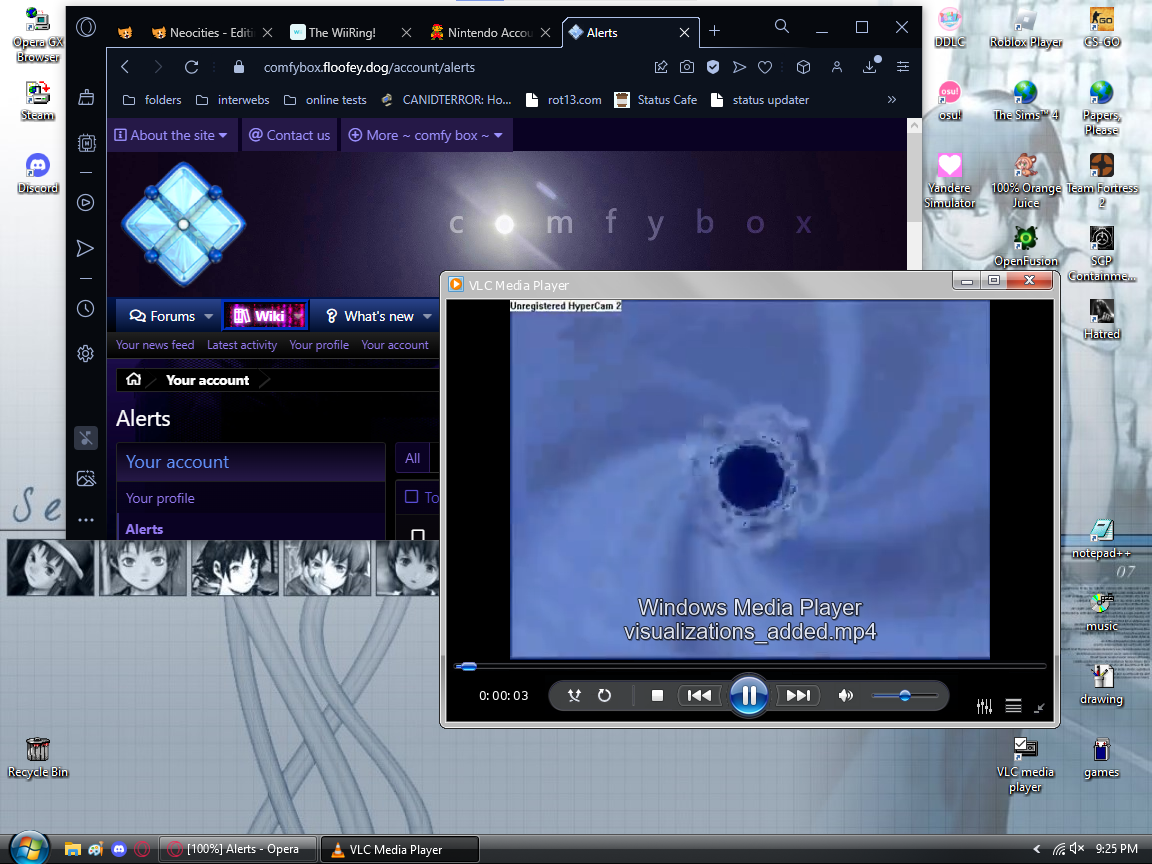1152x864 pixels.
Task: Click the home breadcrumb icon
Action: coord(134,379)
